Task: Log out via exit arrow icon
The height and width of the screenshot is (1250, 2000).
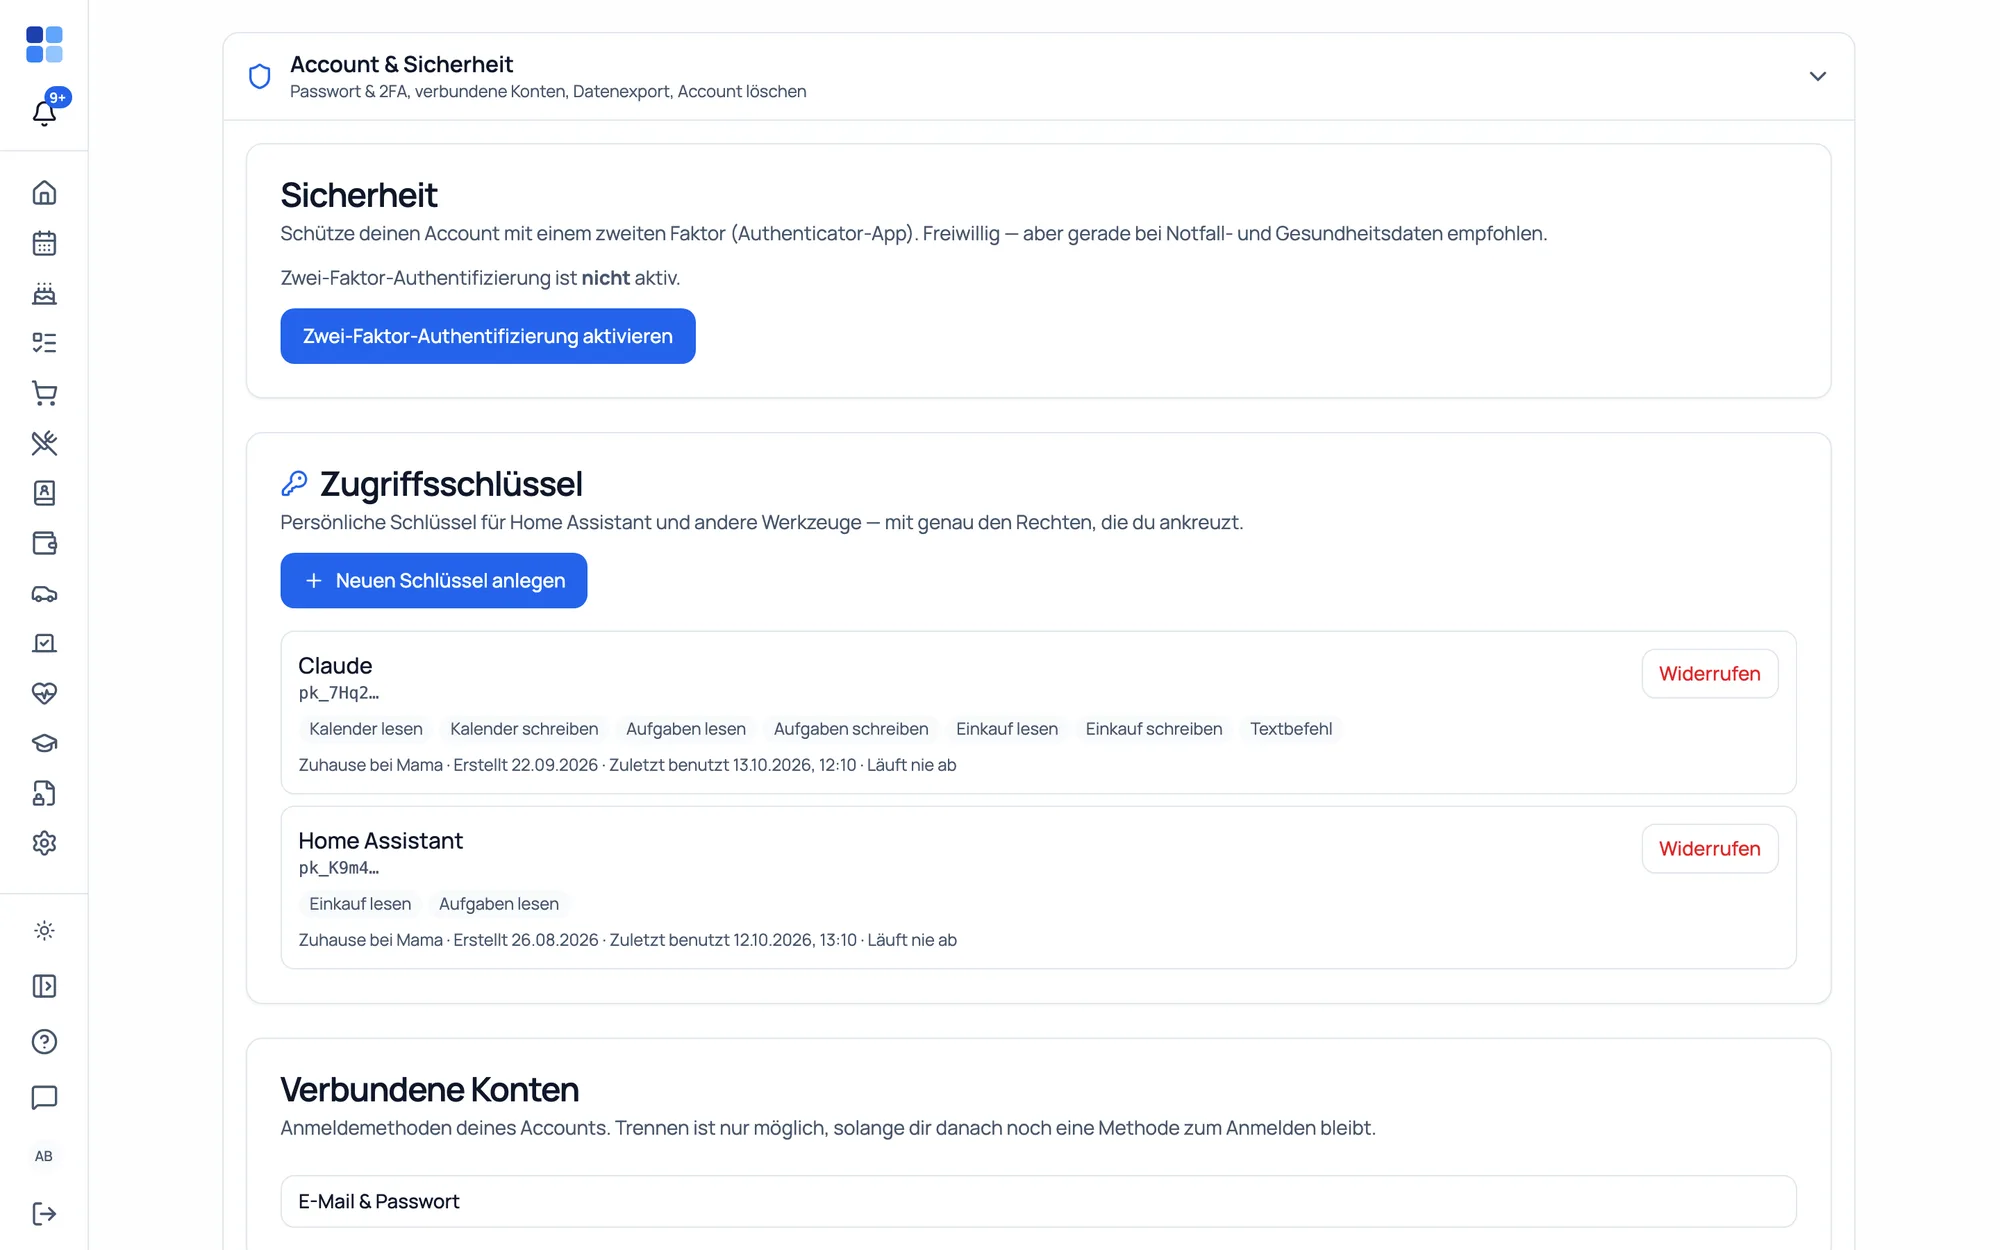Action: click(44, 1214)
